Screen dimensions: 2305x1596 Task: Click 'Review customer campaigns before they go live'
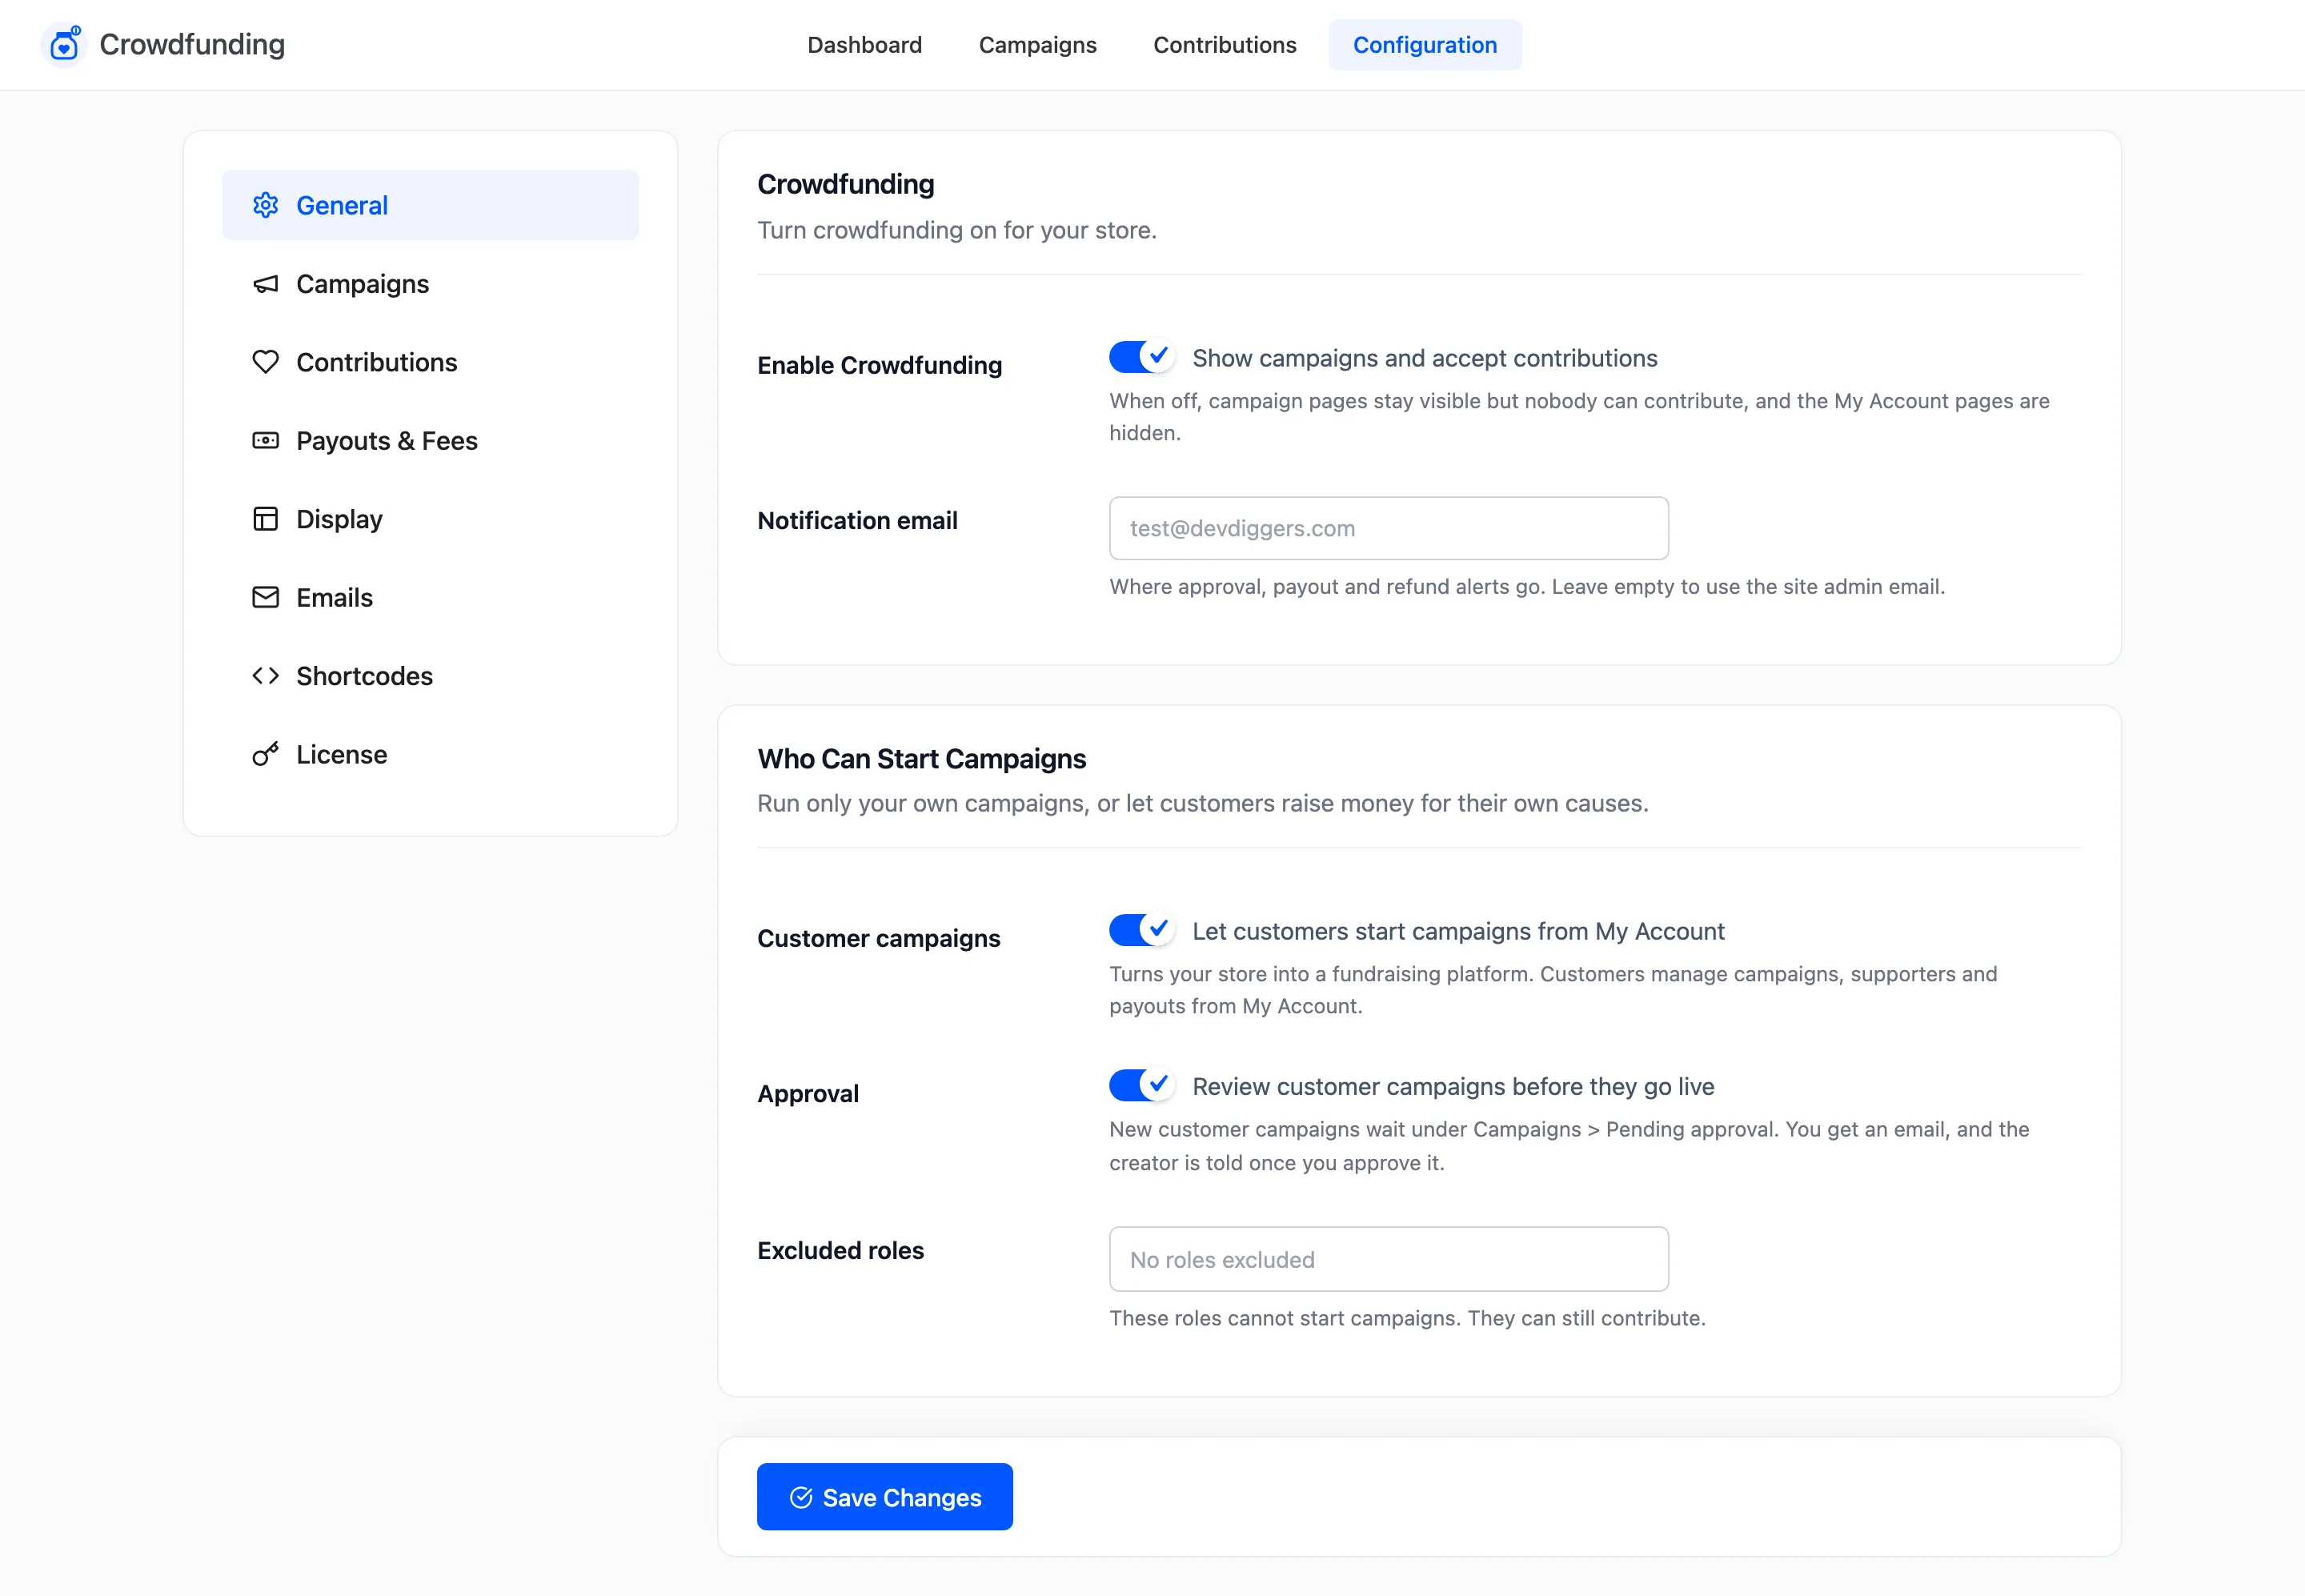click(1453, 1086)
